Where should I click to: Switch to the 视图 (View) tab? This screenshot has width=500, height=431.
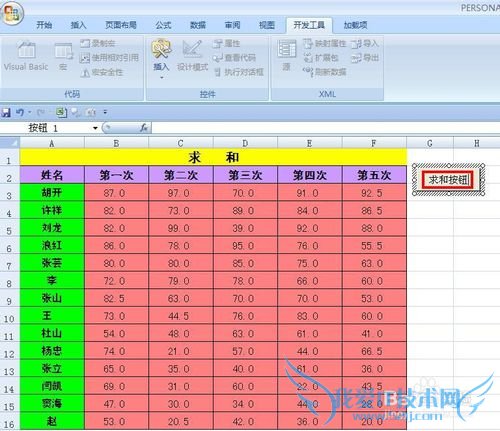pyautogui.click(x=267, y=25)
